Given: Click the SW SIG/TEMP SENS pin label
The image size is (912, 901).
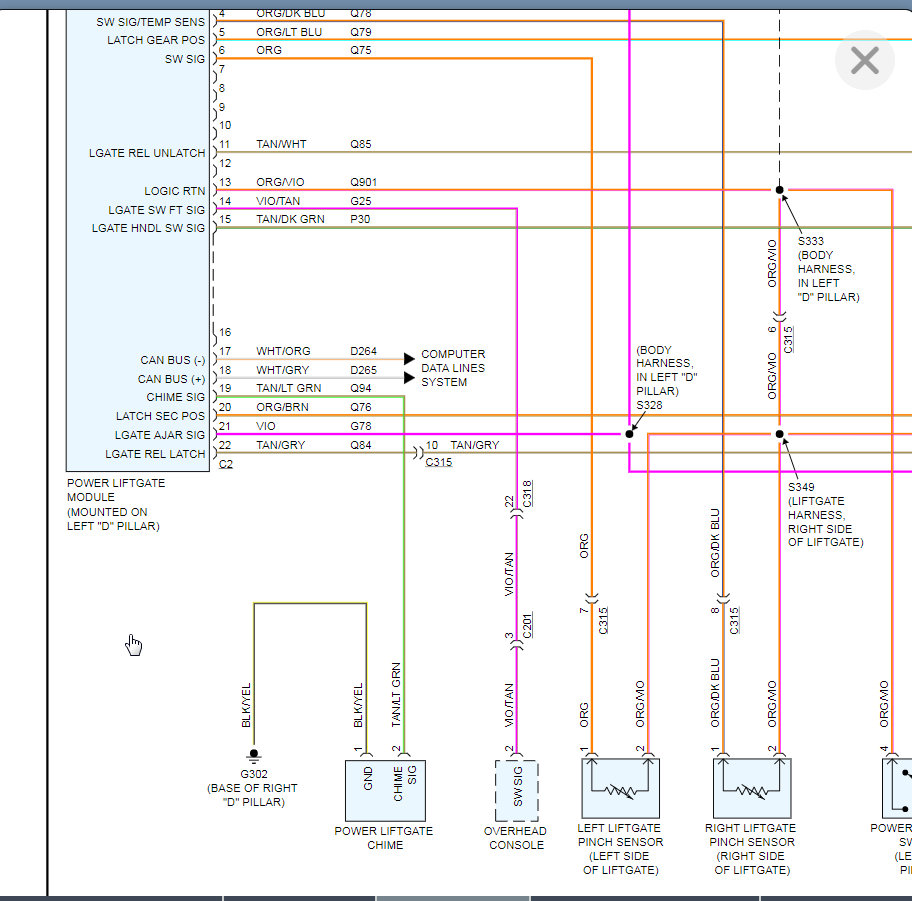Looking at the screenshot, I should [151, 22].
